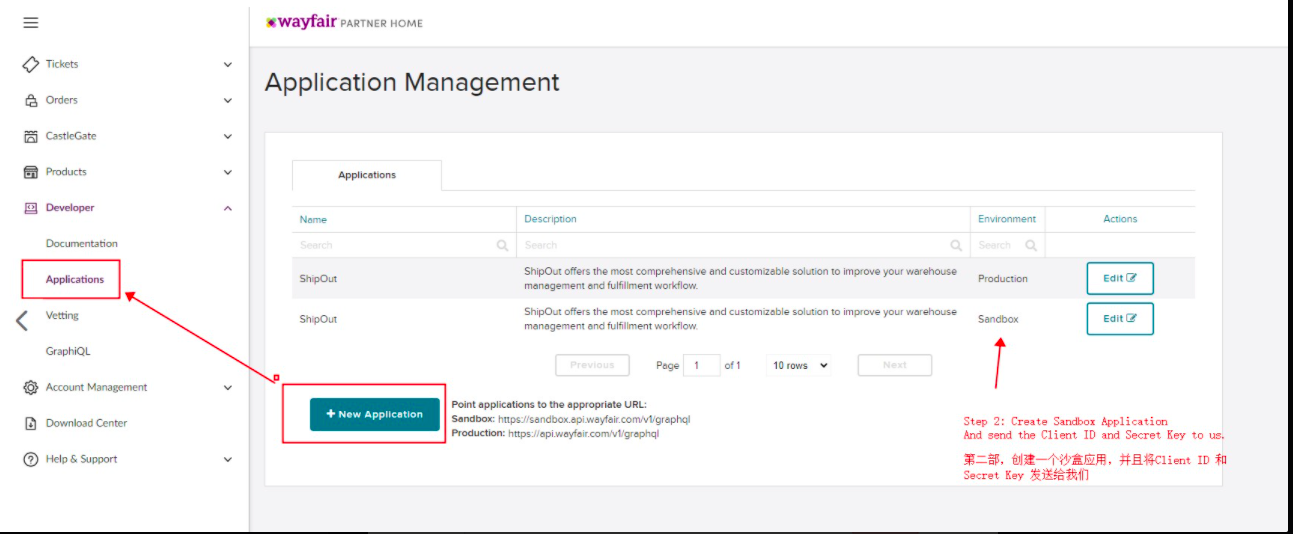The width and height of the screenshot is (1293, 534).
Task: Open Orders in the sidebar
Action: tap(61, 100)
